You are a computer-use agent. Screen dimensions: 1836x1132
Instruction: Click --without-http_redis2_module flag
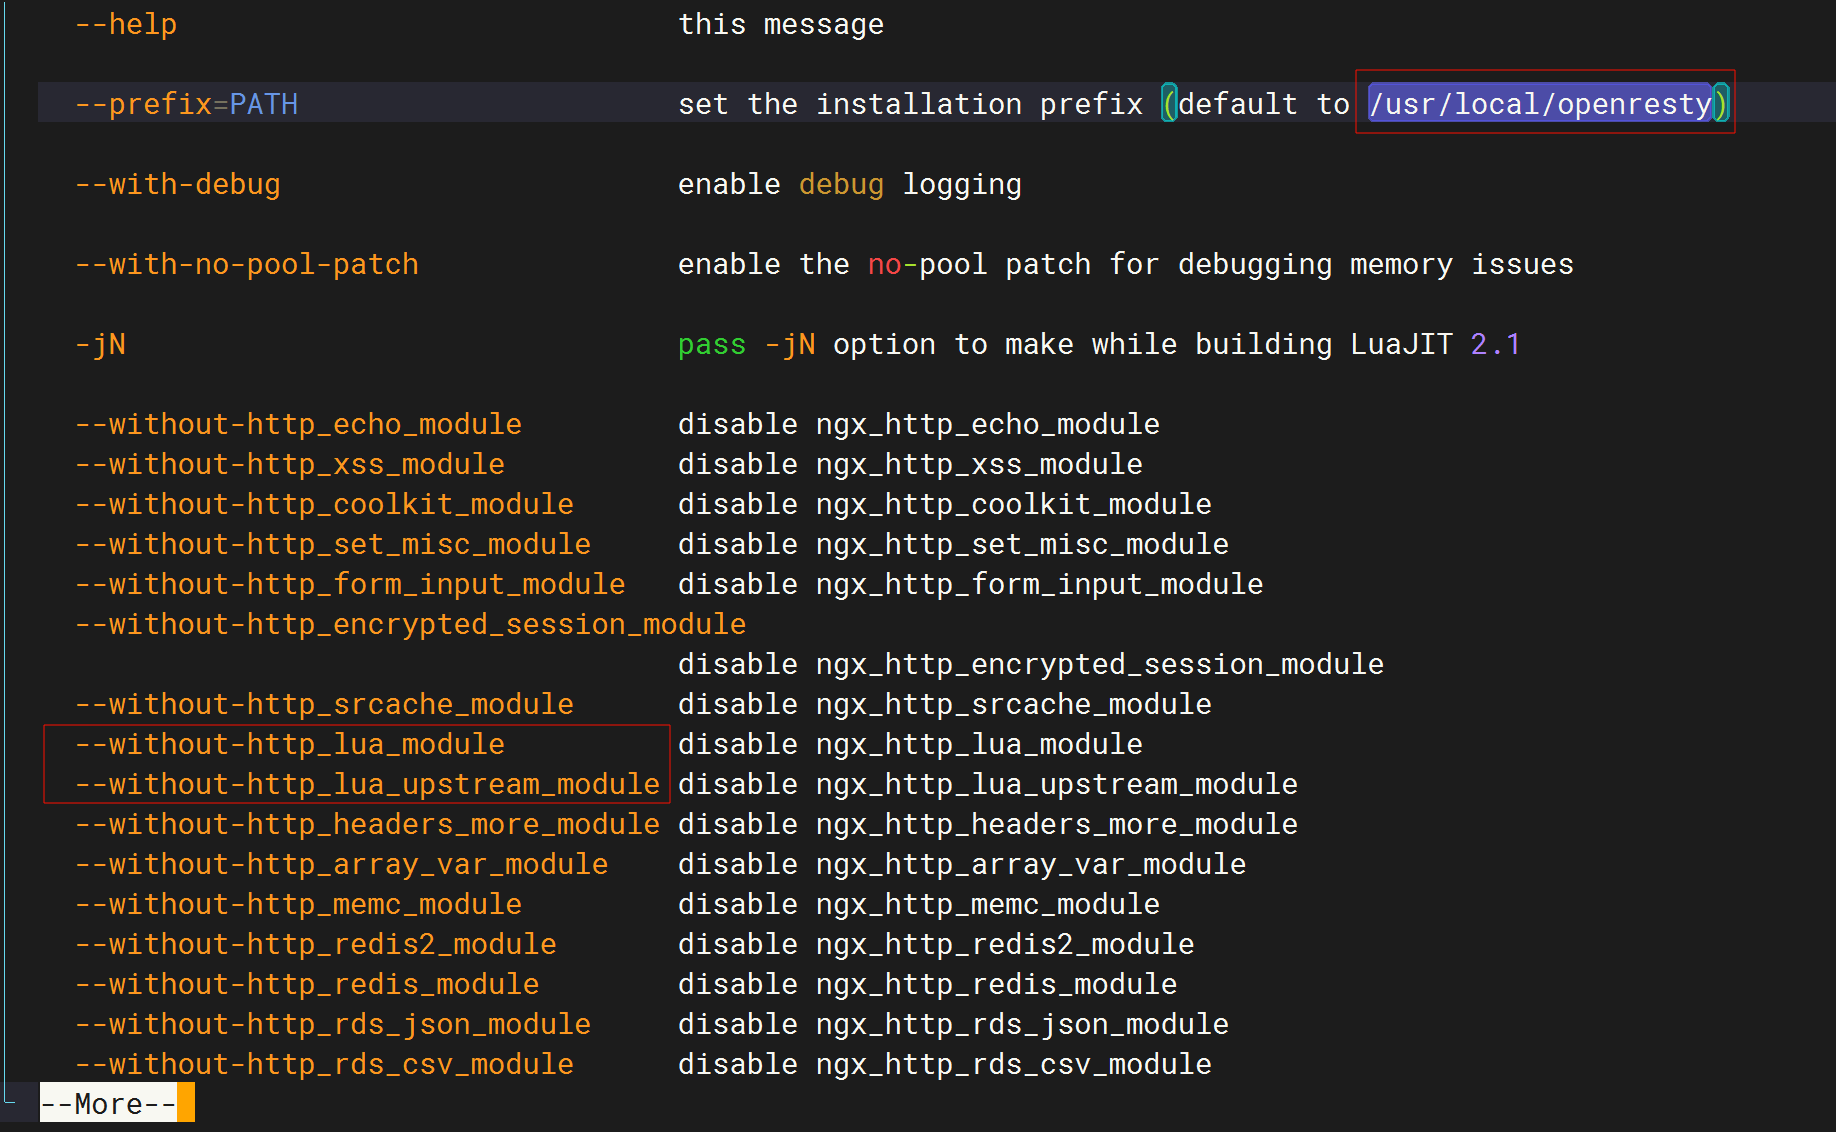(316, 944)
